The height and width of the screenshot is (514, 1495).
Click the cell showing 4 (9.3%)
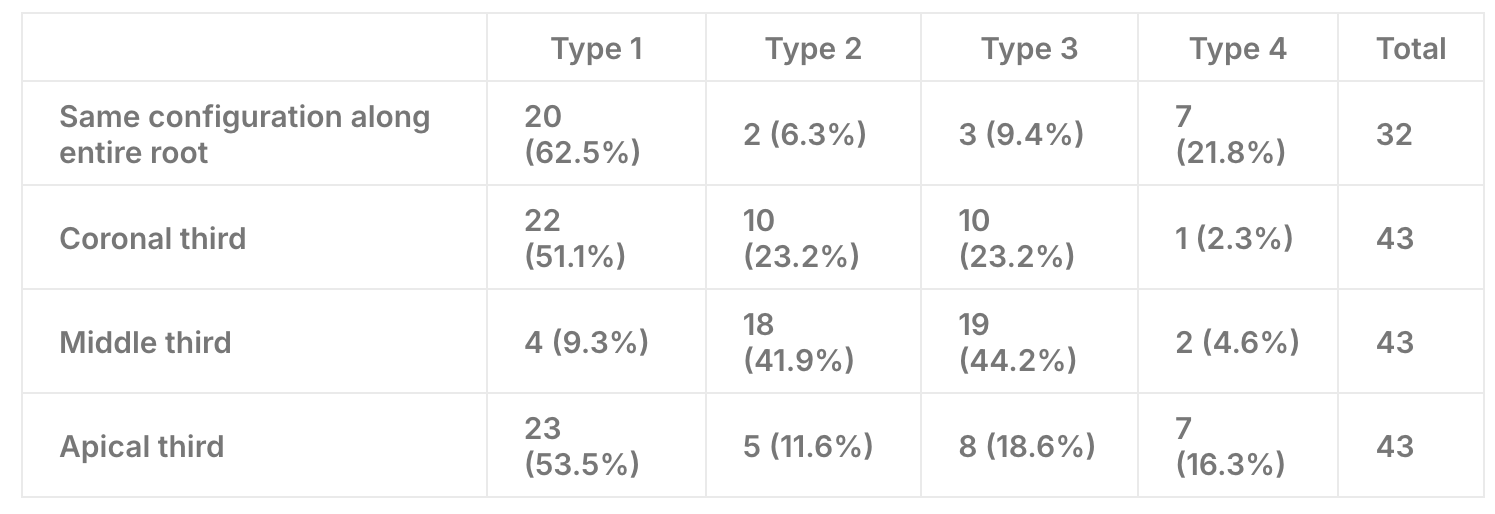pyautogui.click(x=586, y=342)
